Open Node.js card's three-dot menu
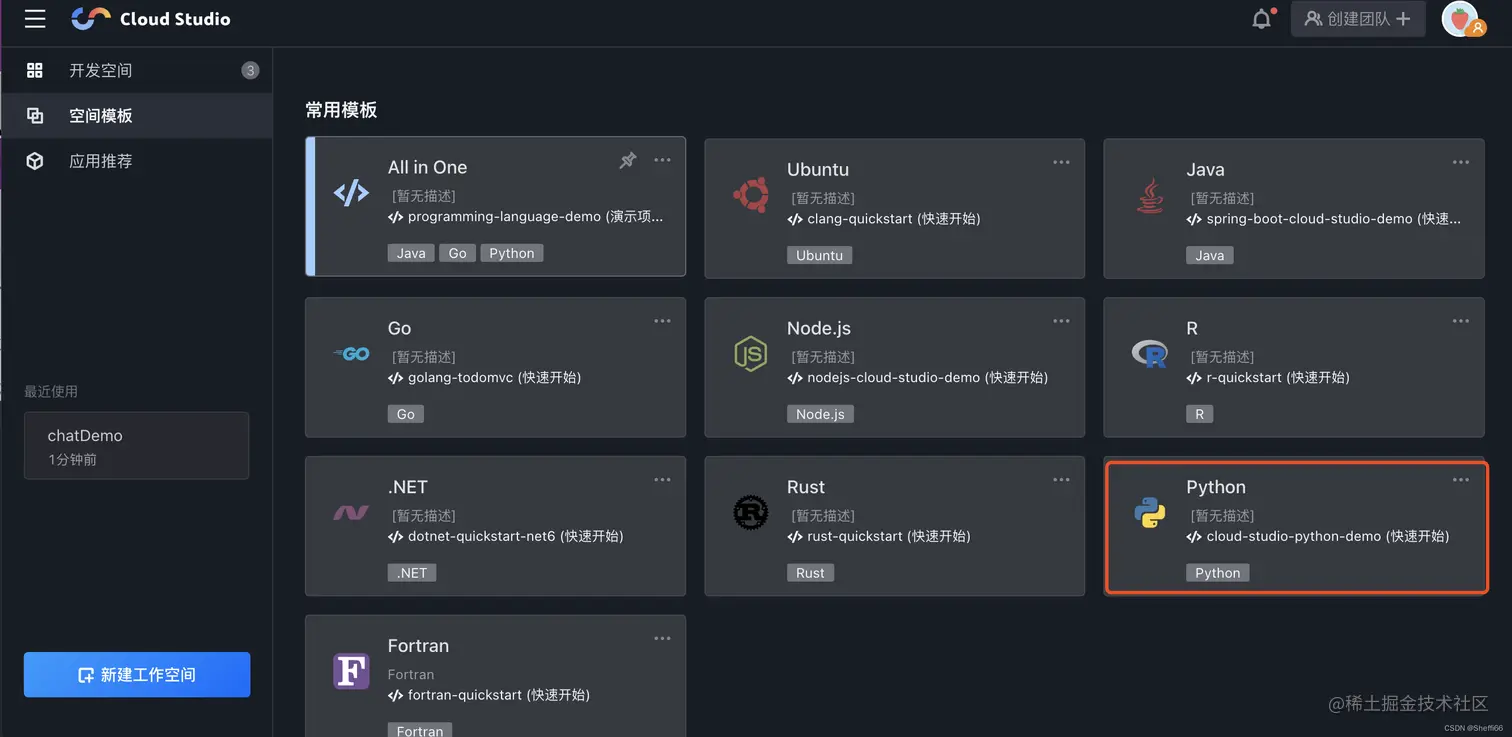The height and width of the screenshot is (737, 1512). 1061,321
